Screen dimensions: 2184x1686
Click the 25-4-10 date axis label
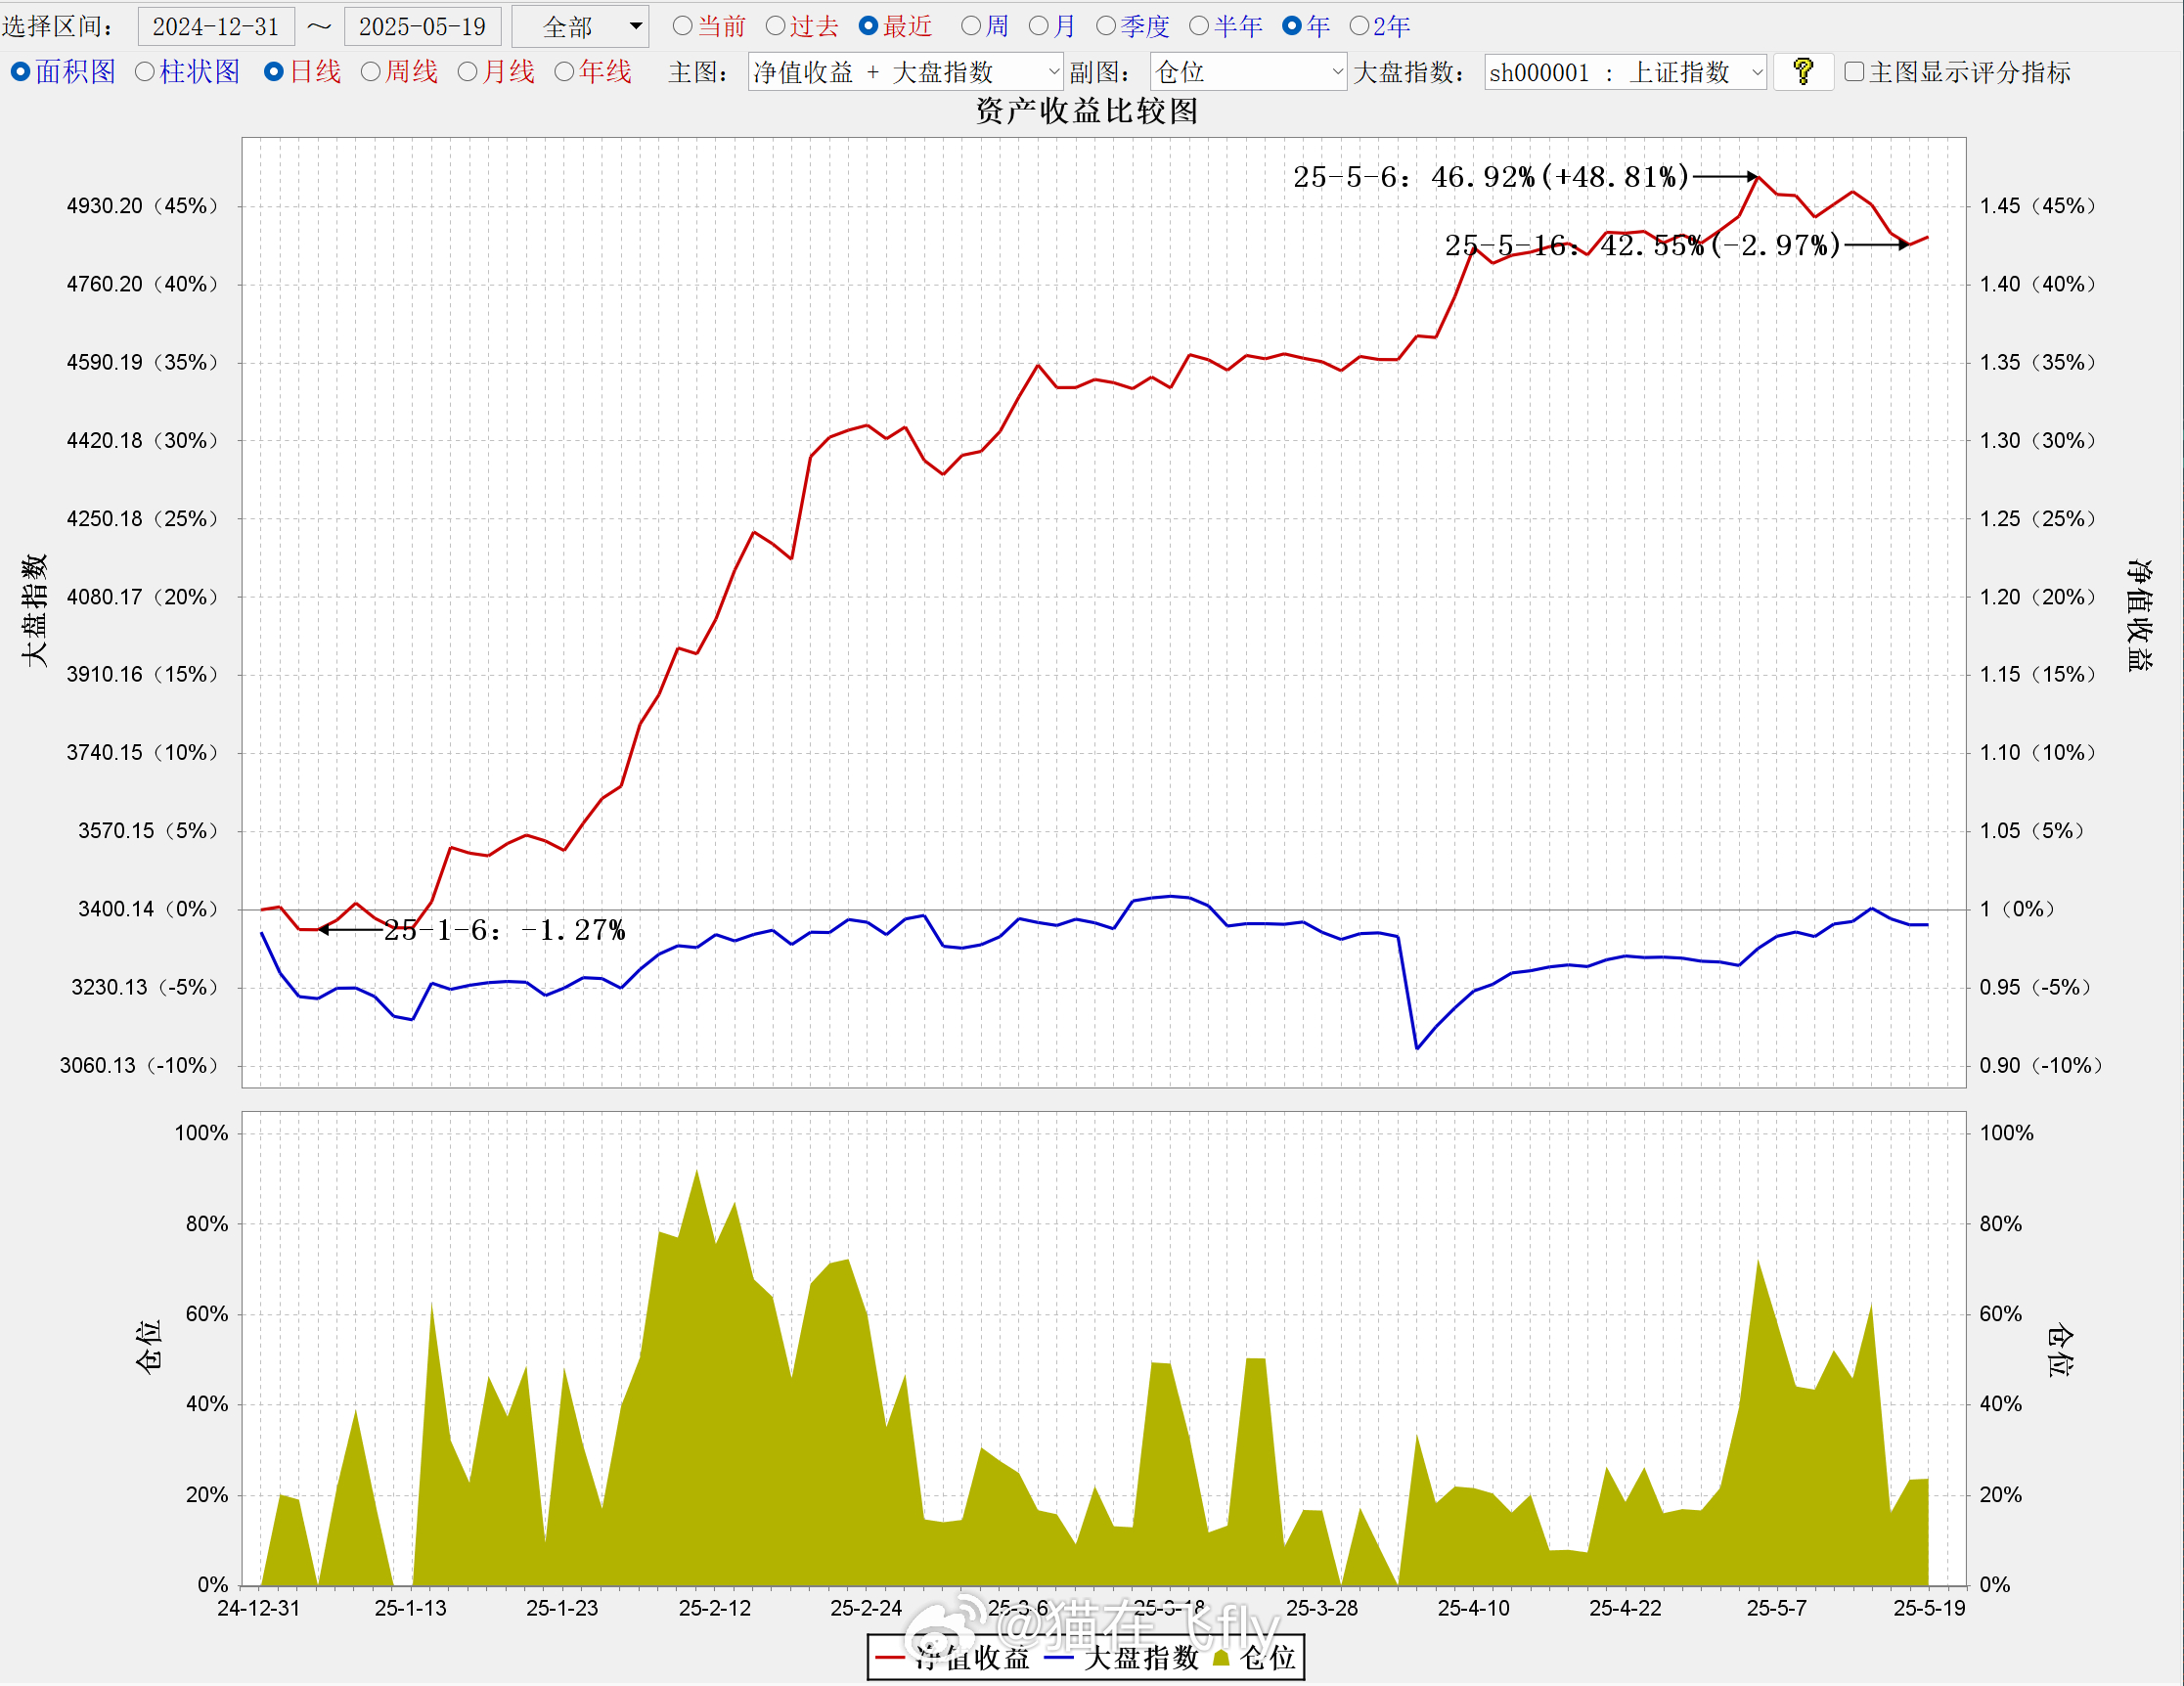pyautogui.click(x=1474, y=1608)
